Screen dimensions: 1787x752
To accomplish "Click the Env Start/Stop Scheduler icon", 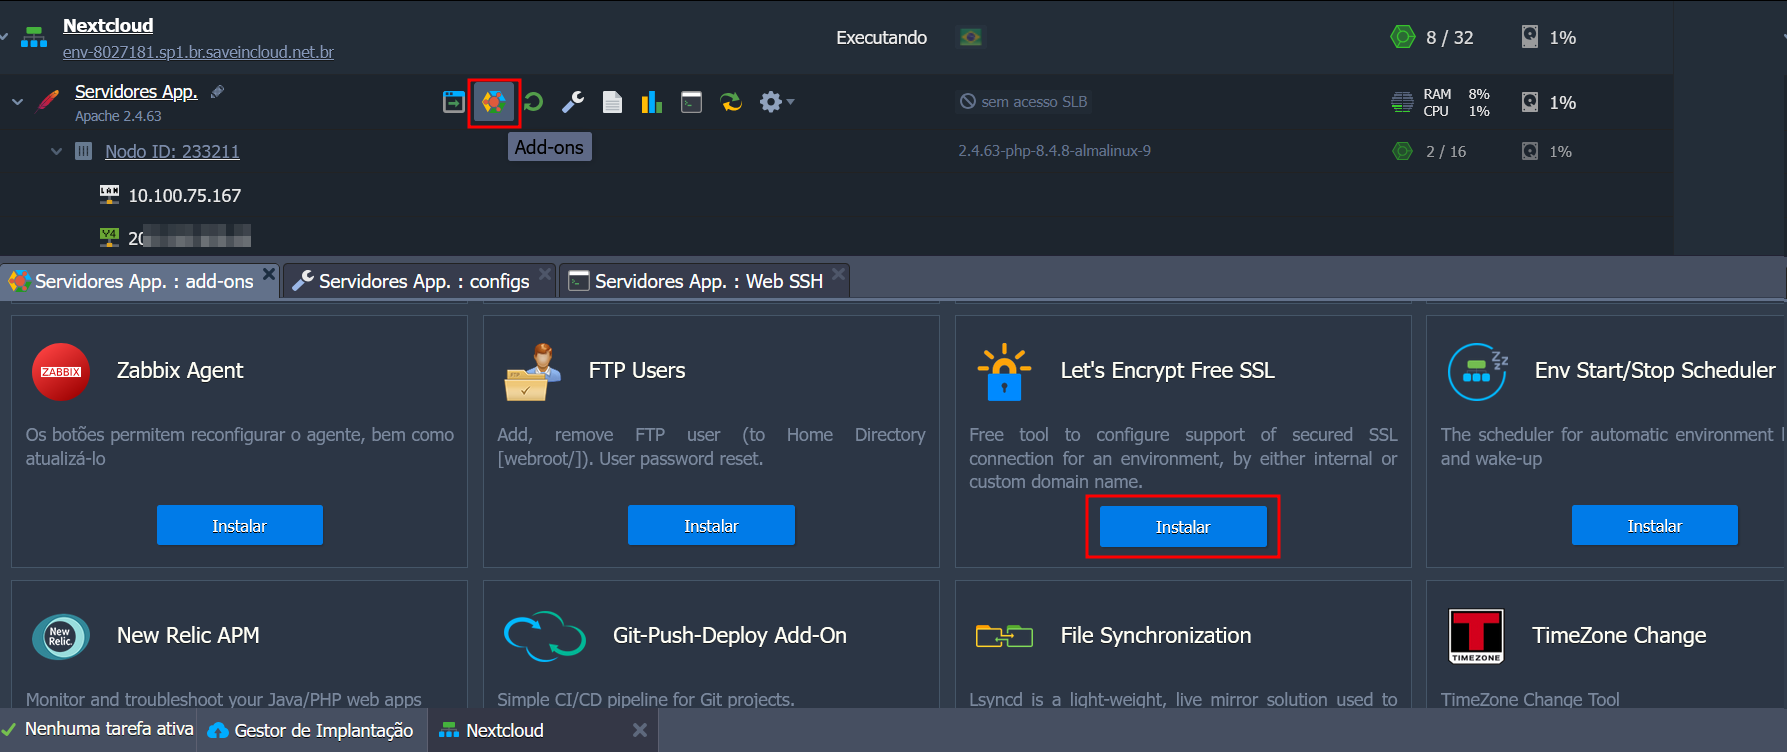I will coord(1478,372).
